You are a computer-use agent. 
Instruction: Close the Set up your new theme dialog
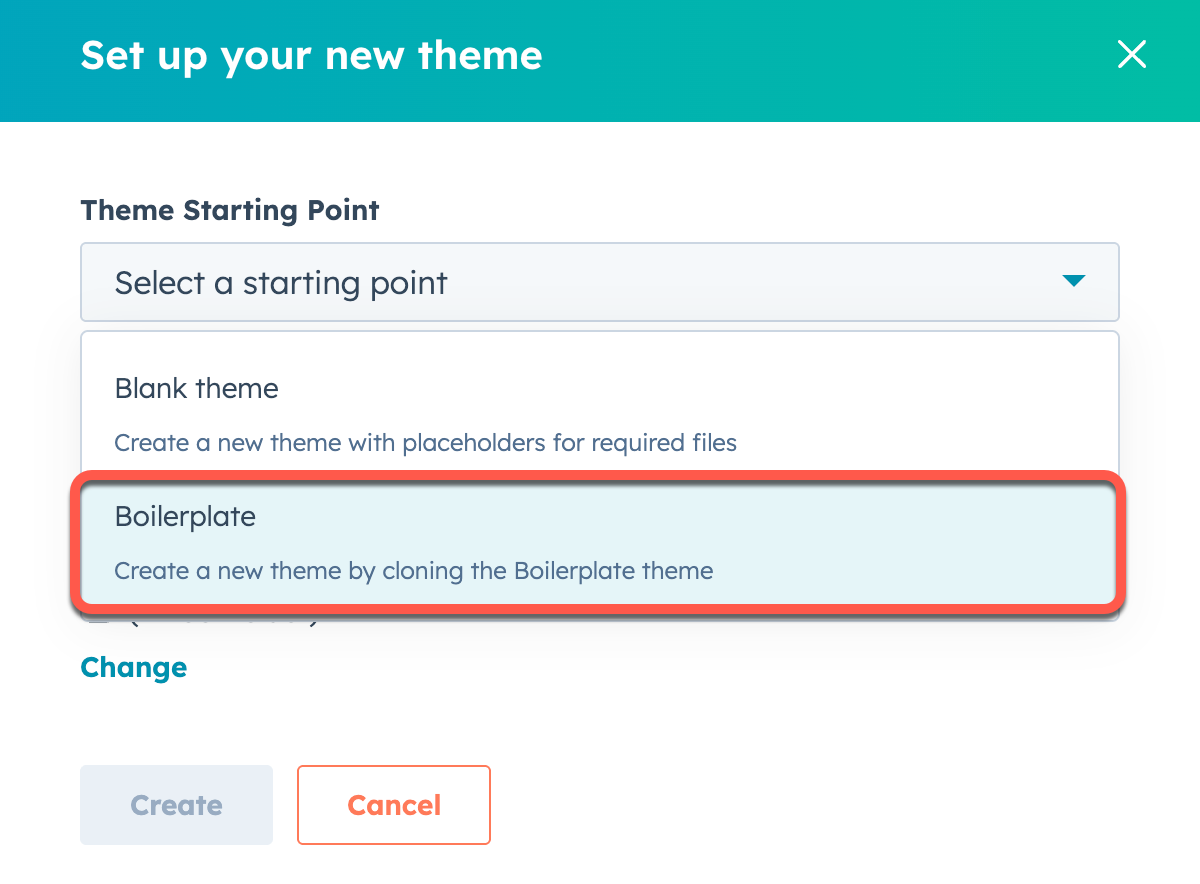click(x=1131, y=54)
